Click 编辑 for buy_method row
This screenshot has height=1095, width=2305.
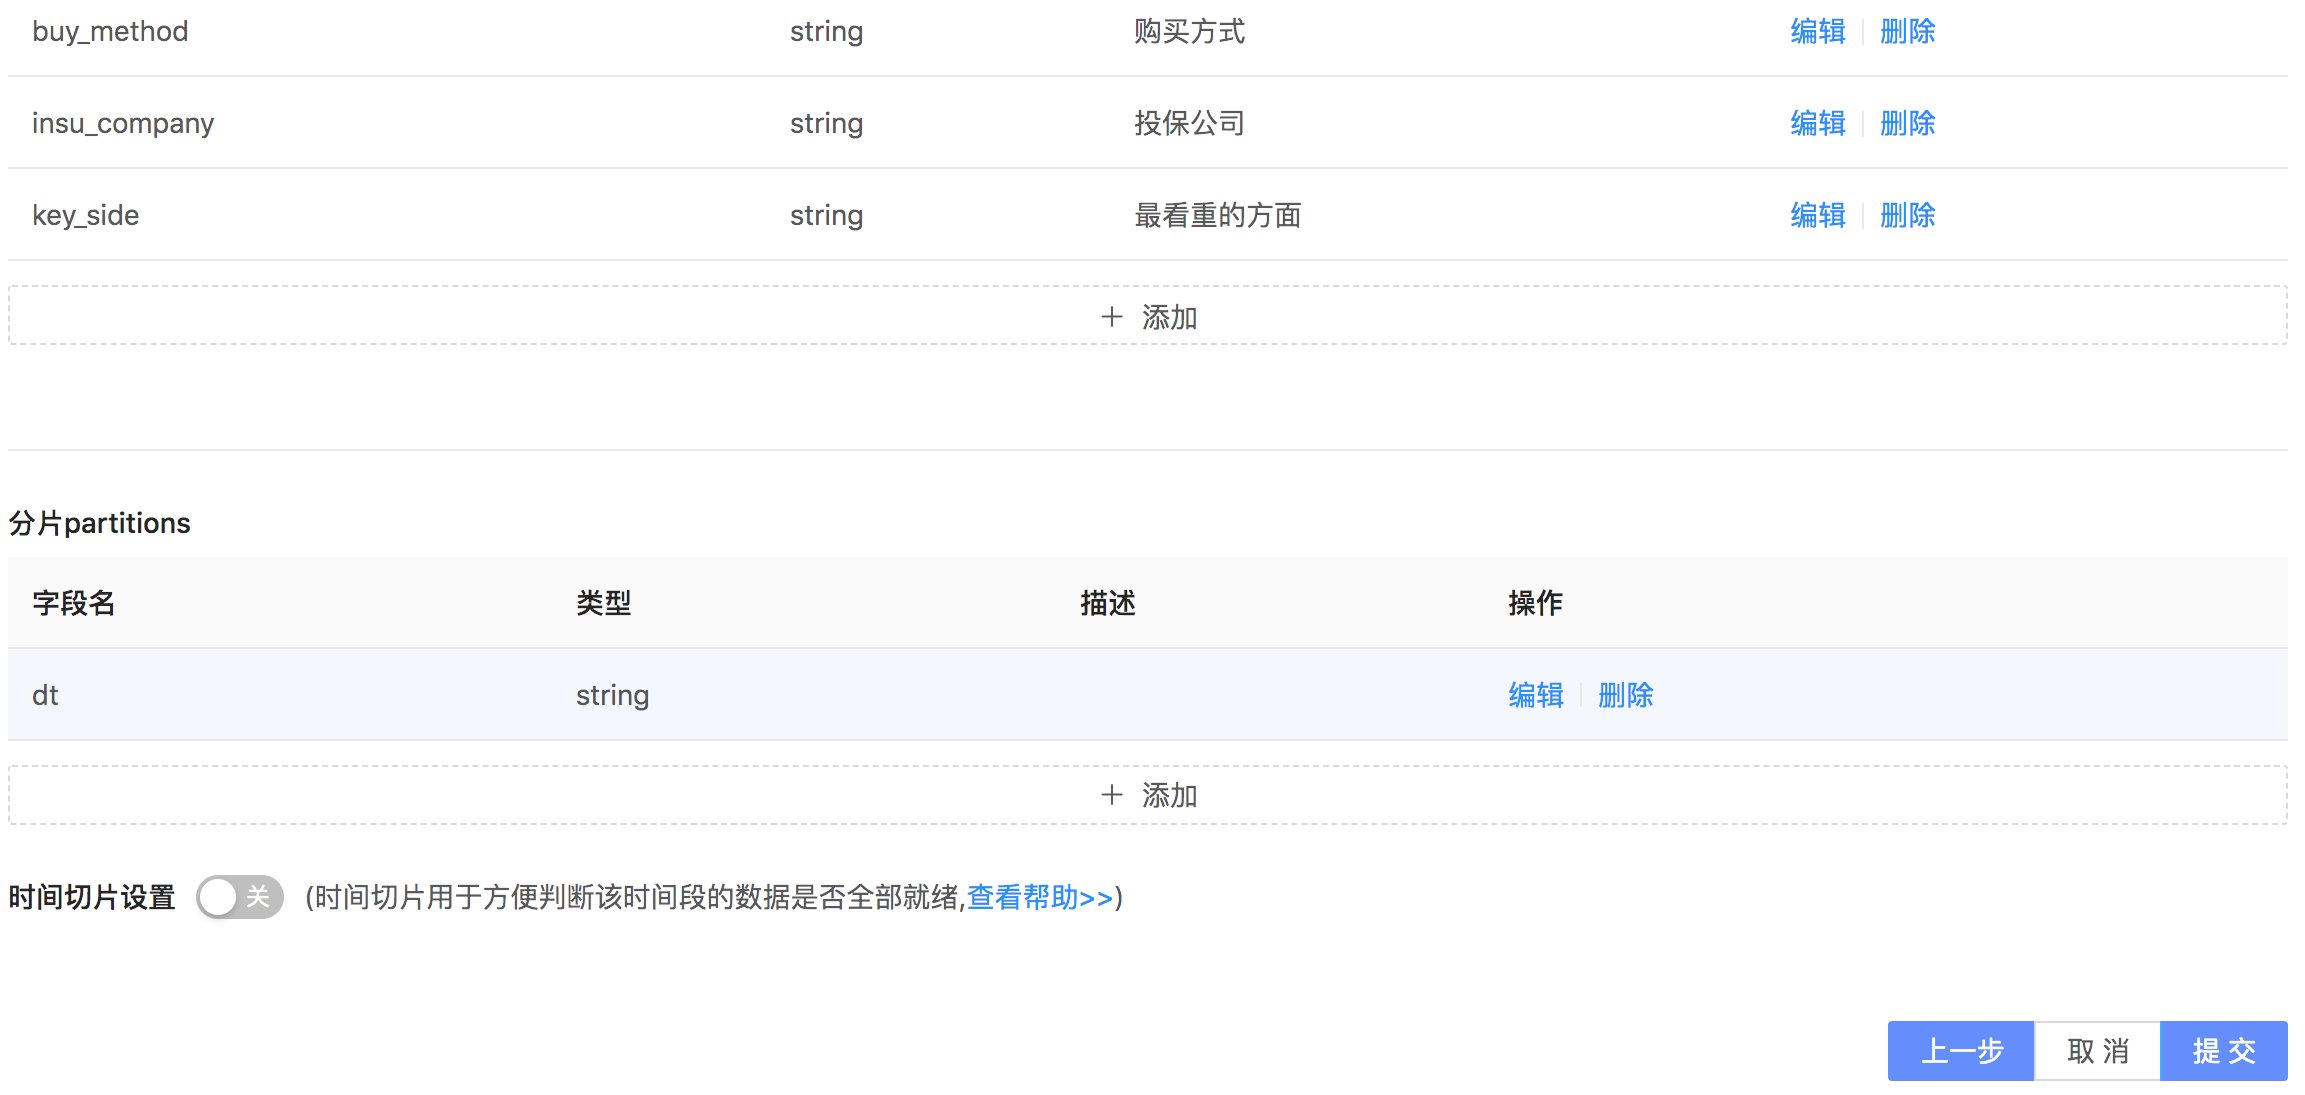coord(1817,31)
